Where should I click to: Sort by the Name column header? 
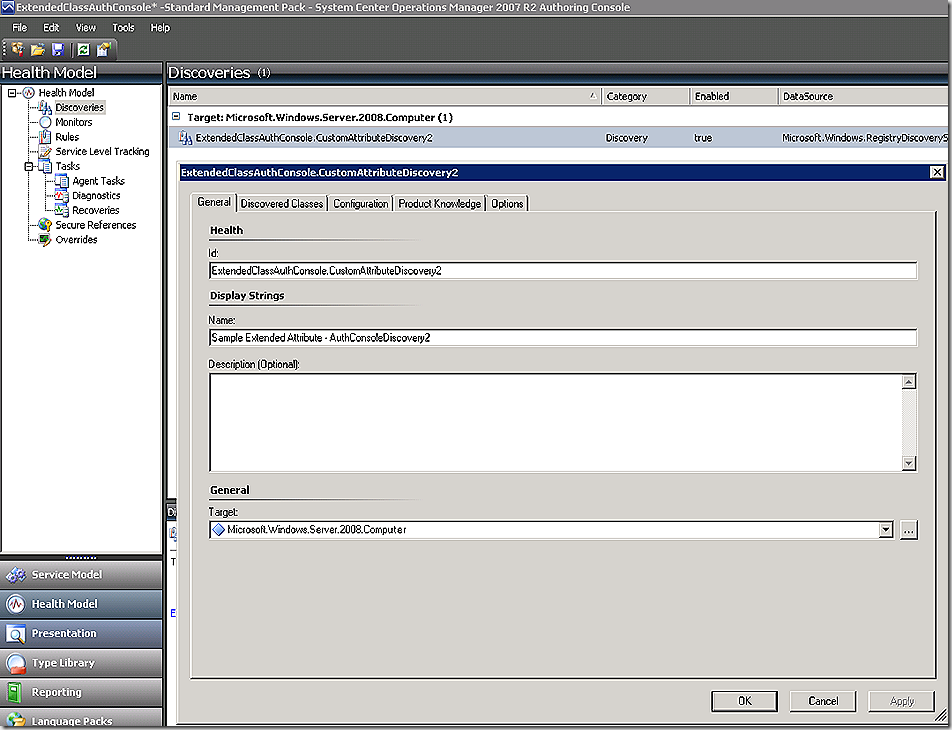coord(385,96)
